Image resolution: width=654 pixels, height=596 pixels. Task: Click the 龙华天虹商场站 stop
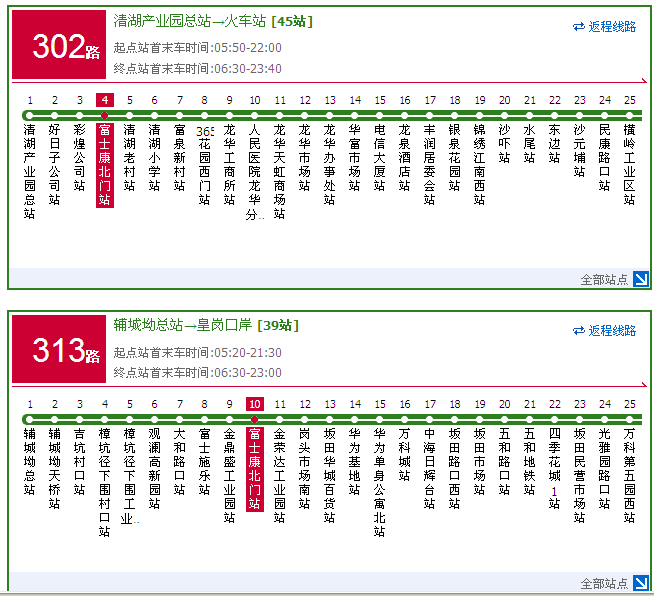(x=279, y=171)
